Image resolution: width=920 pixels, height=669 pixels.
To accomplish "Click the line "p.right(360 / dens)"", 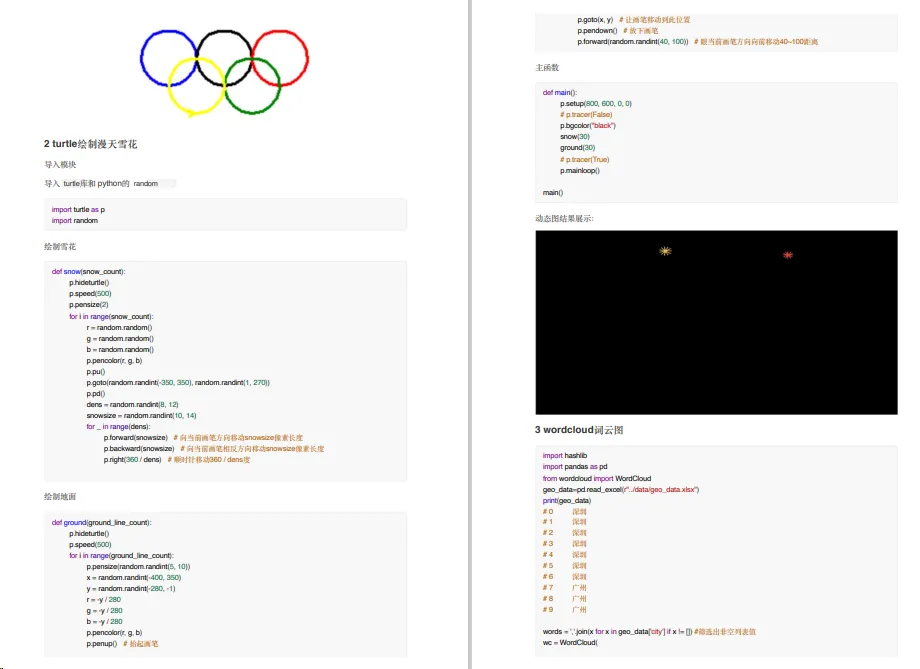I will click(132, 459).
